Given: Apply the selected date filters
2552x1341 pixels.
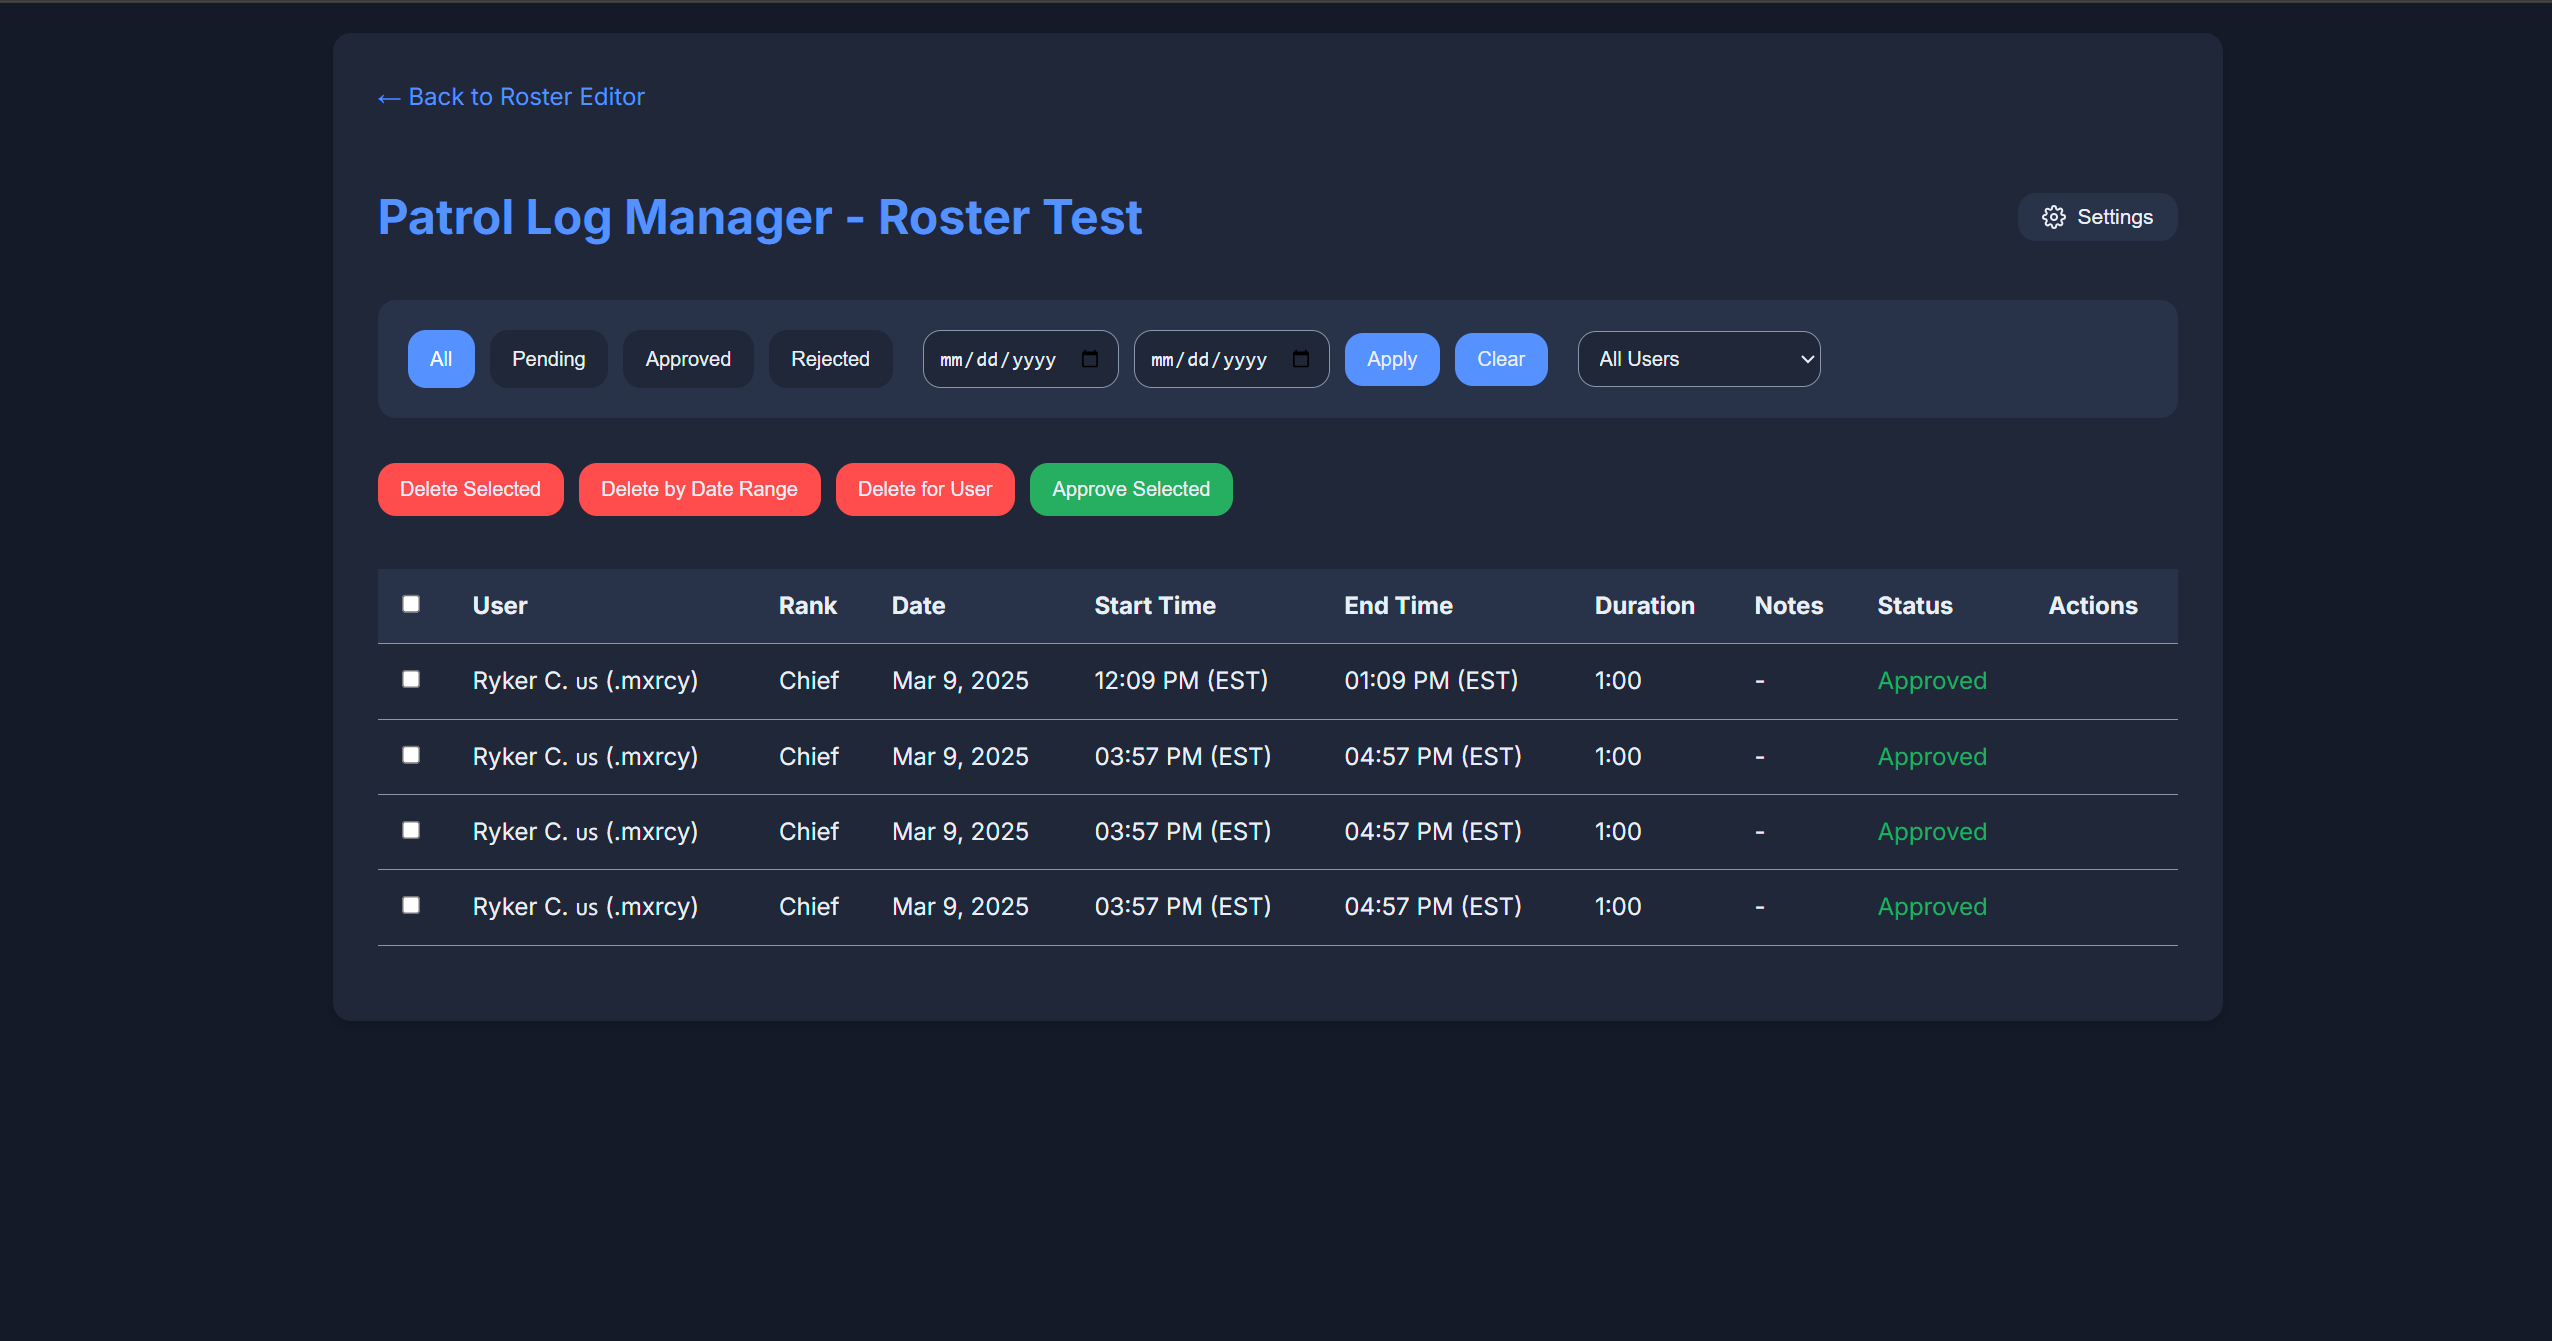Looking at the screenshot, I should pos(1392,359).
